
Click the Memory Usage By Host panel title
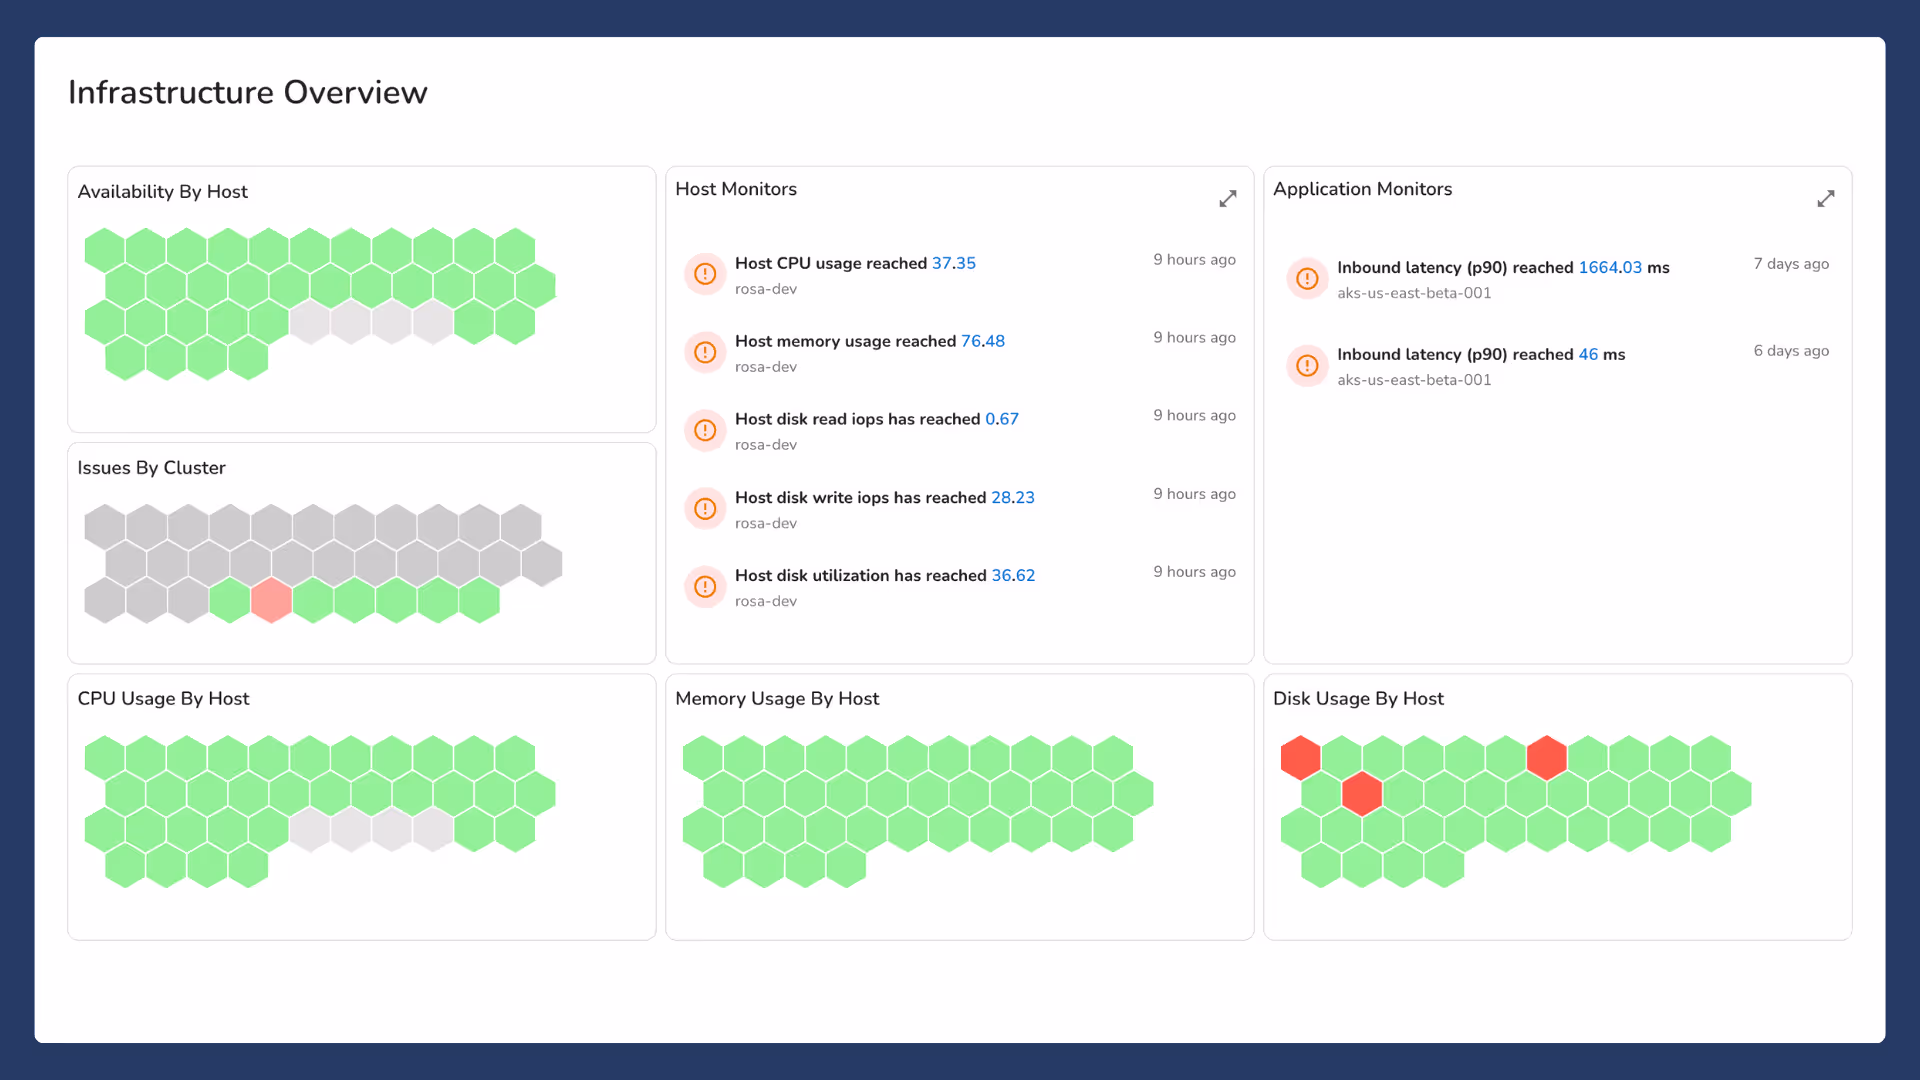click(777, 699)
